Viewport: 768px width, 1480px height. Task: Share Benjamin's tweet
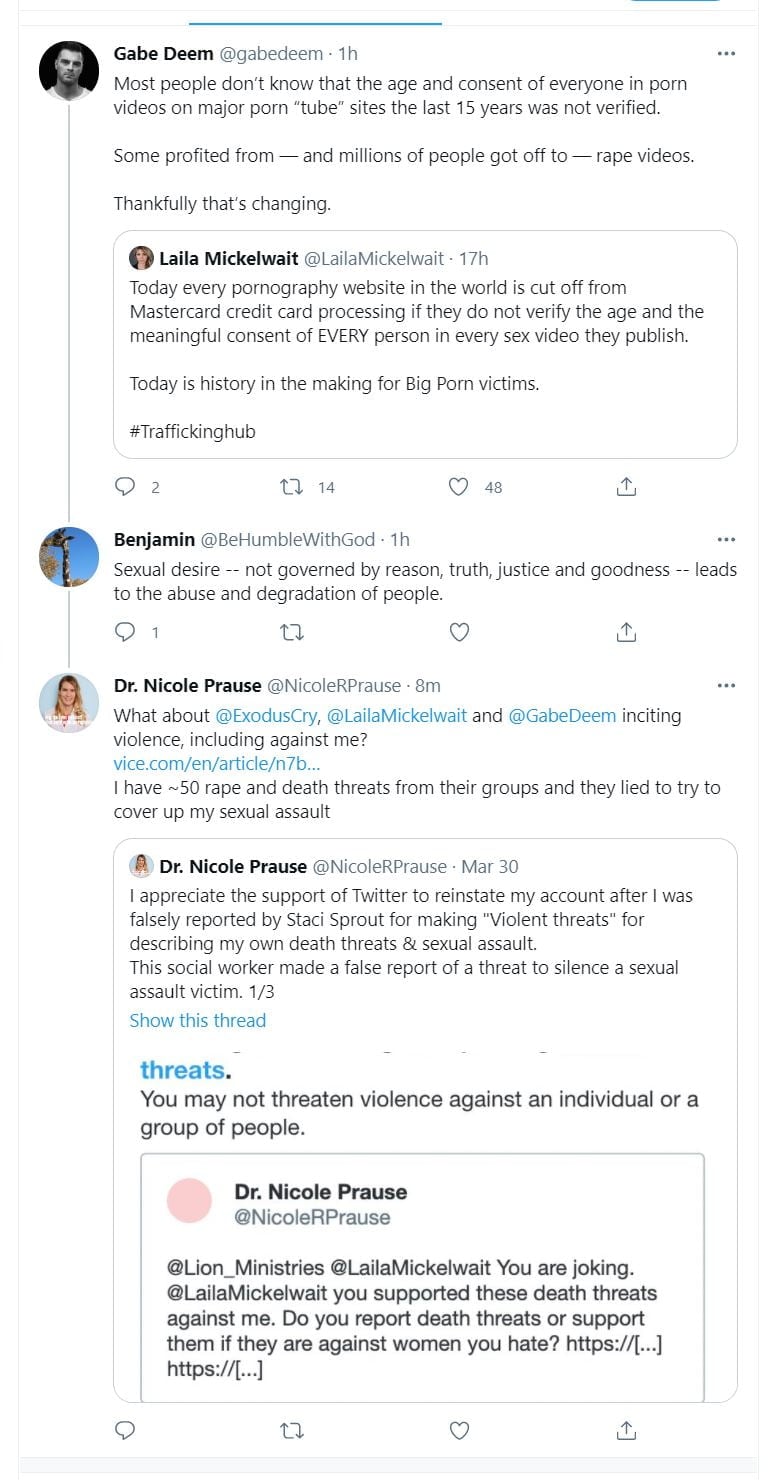click(626, 632)
